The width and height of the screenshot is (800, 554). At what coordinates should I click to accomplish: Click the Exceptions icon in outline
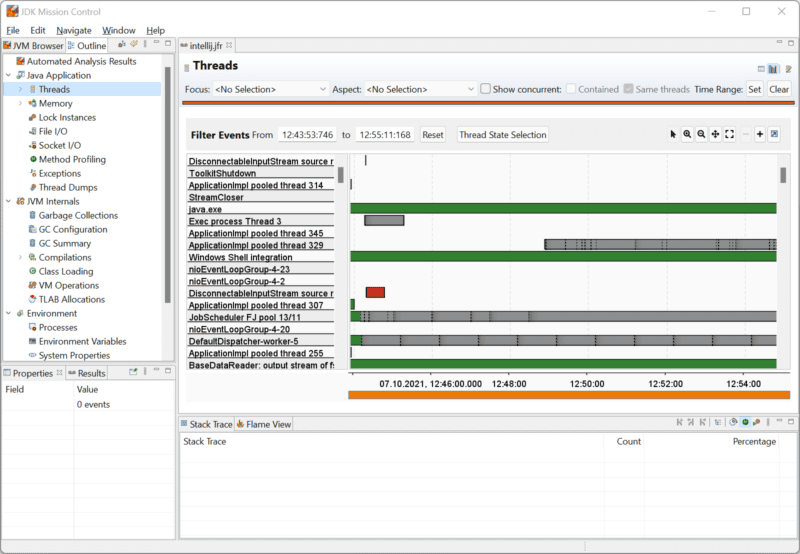point(33,173)
